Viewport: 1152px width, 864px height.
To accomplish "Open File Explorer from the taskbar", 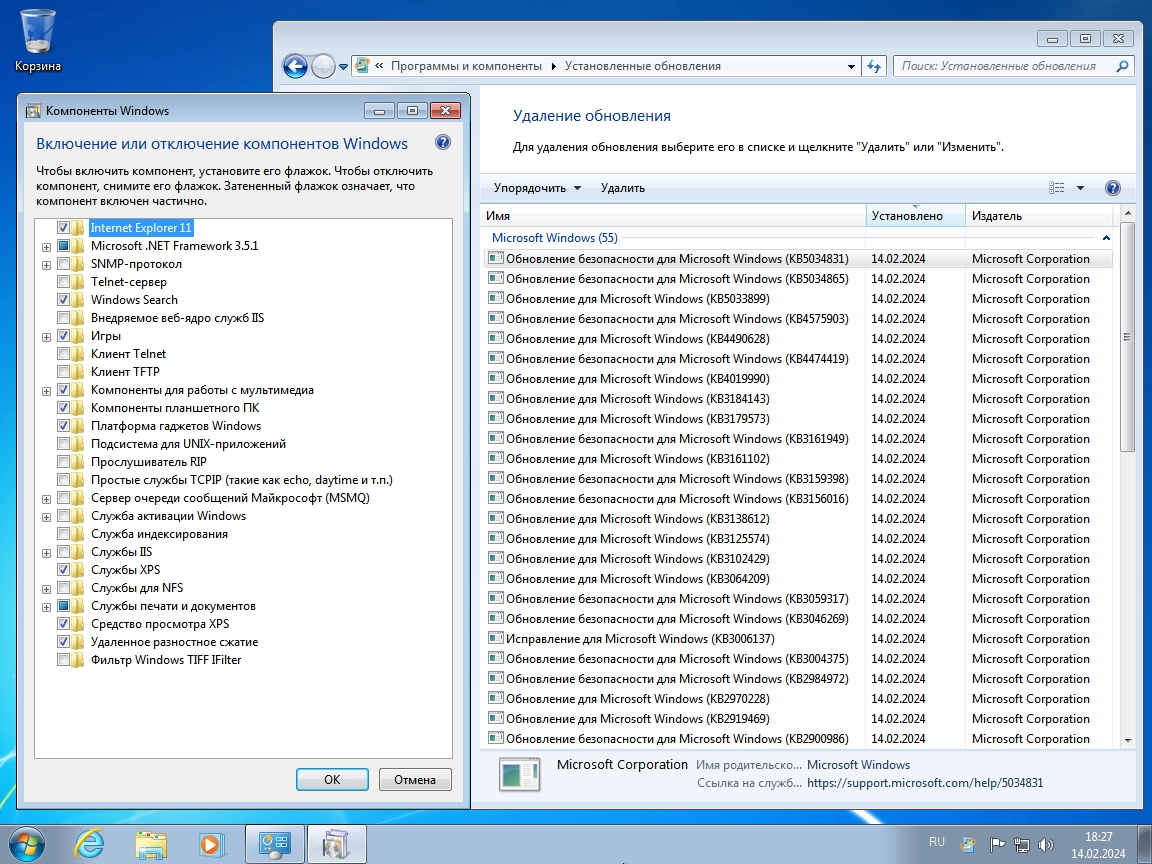I will tap(150, 843).
